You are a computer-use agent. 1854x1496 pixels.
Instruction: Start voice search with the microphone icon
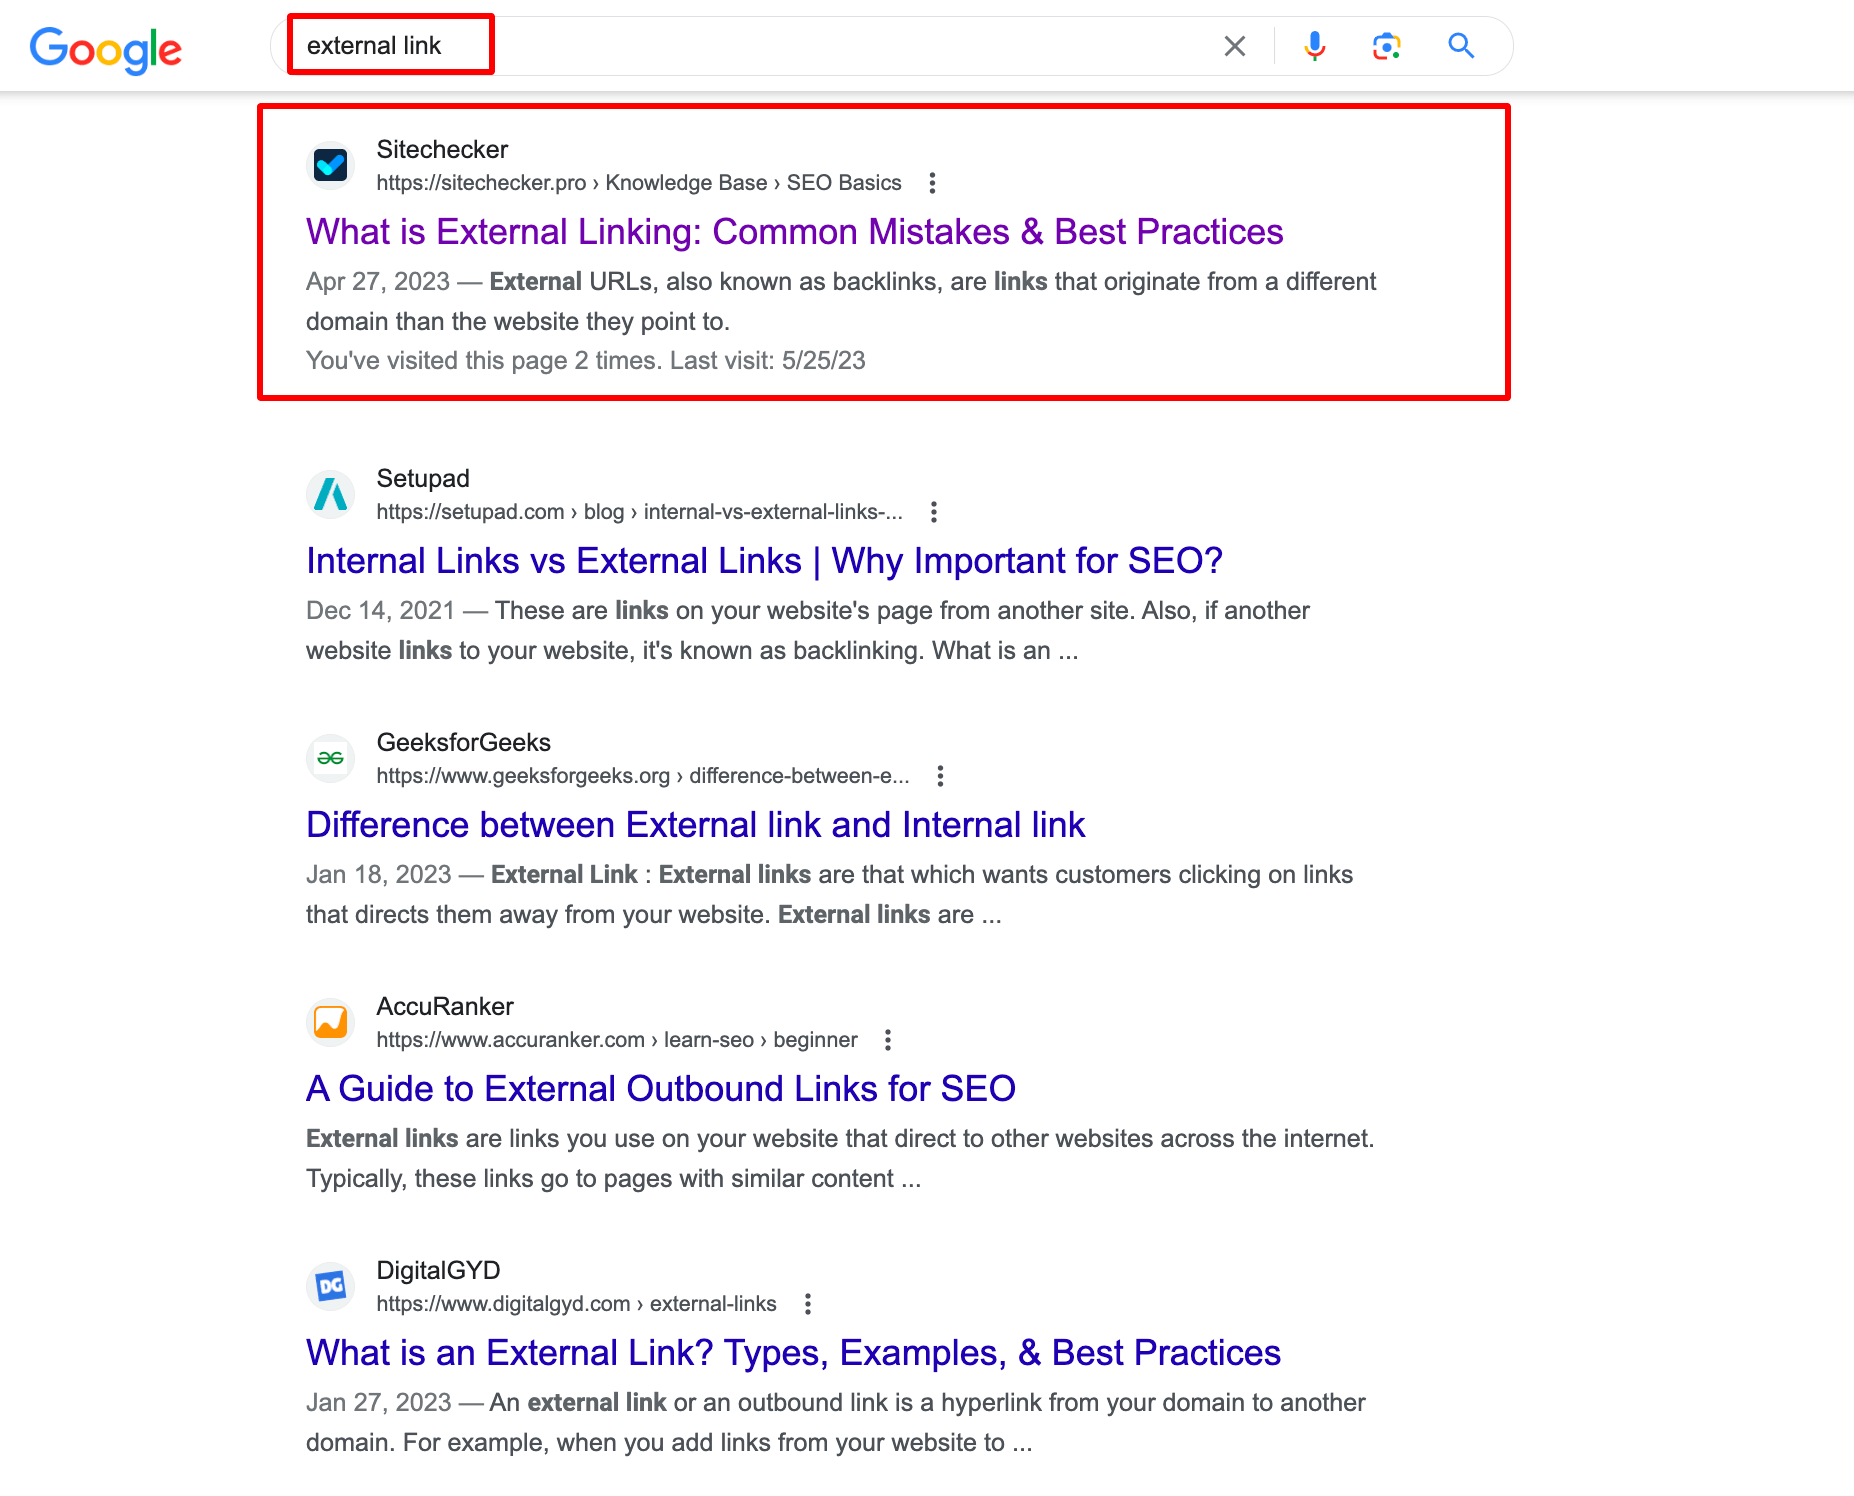point(1315,46)
